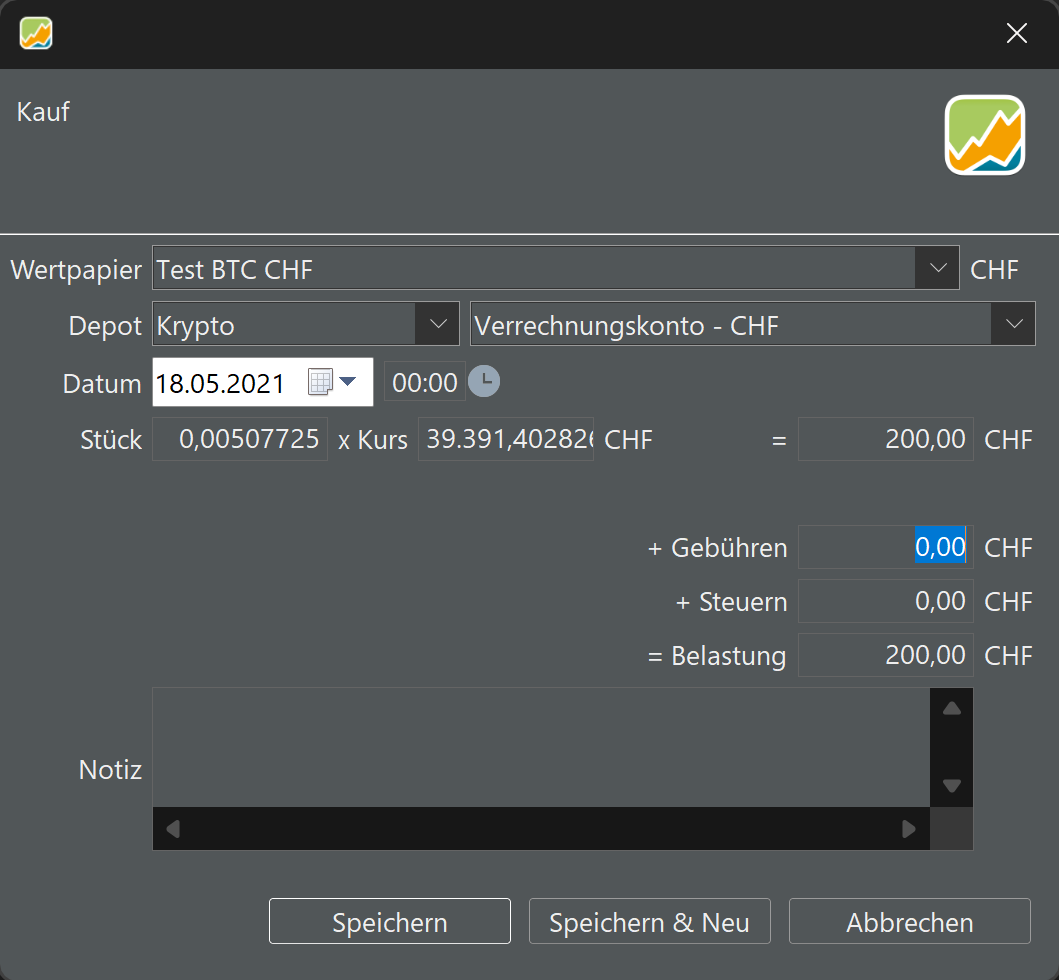Image resolution: width=1059 pixels, height=980 pixels.
Task: Open the calendar date picker icon
Action: pos(331,382)
